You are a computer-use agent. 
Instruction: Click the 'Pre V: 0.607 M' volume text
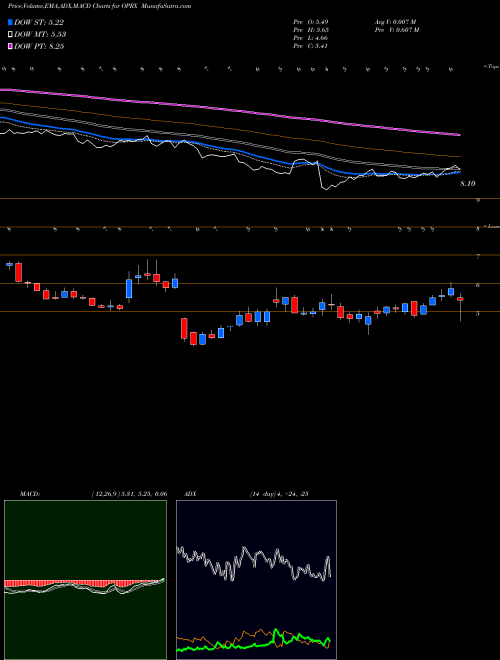tap(397, 30)
